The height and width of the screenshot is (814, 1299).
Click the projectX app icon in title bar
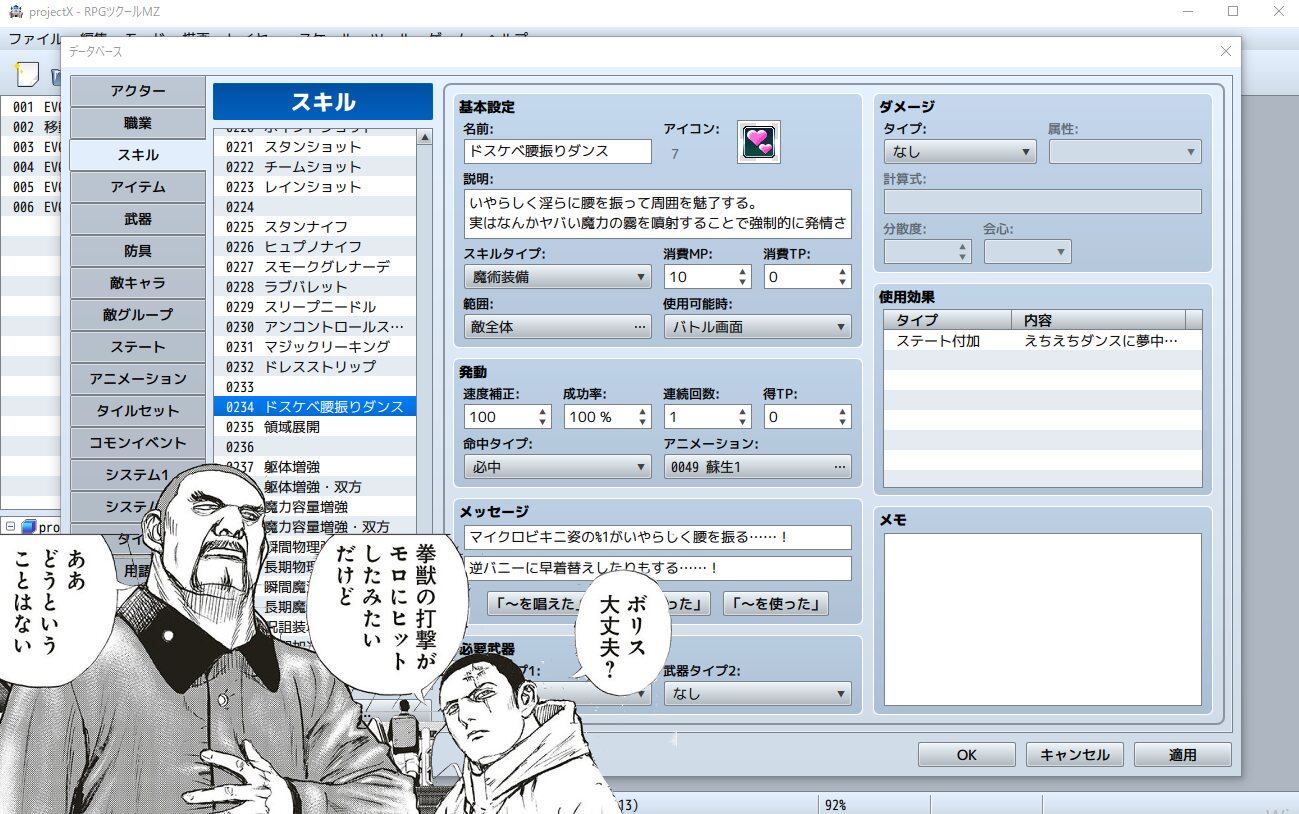15,11
